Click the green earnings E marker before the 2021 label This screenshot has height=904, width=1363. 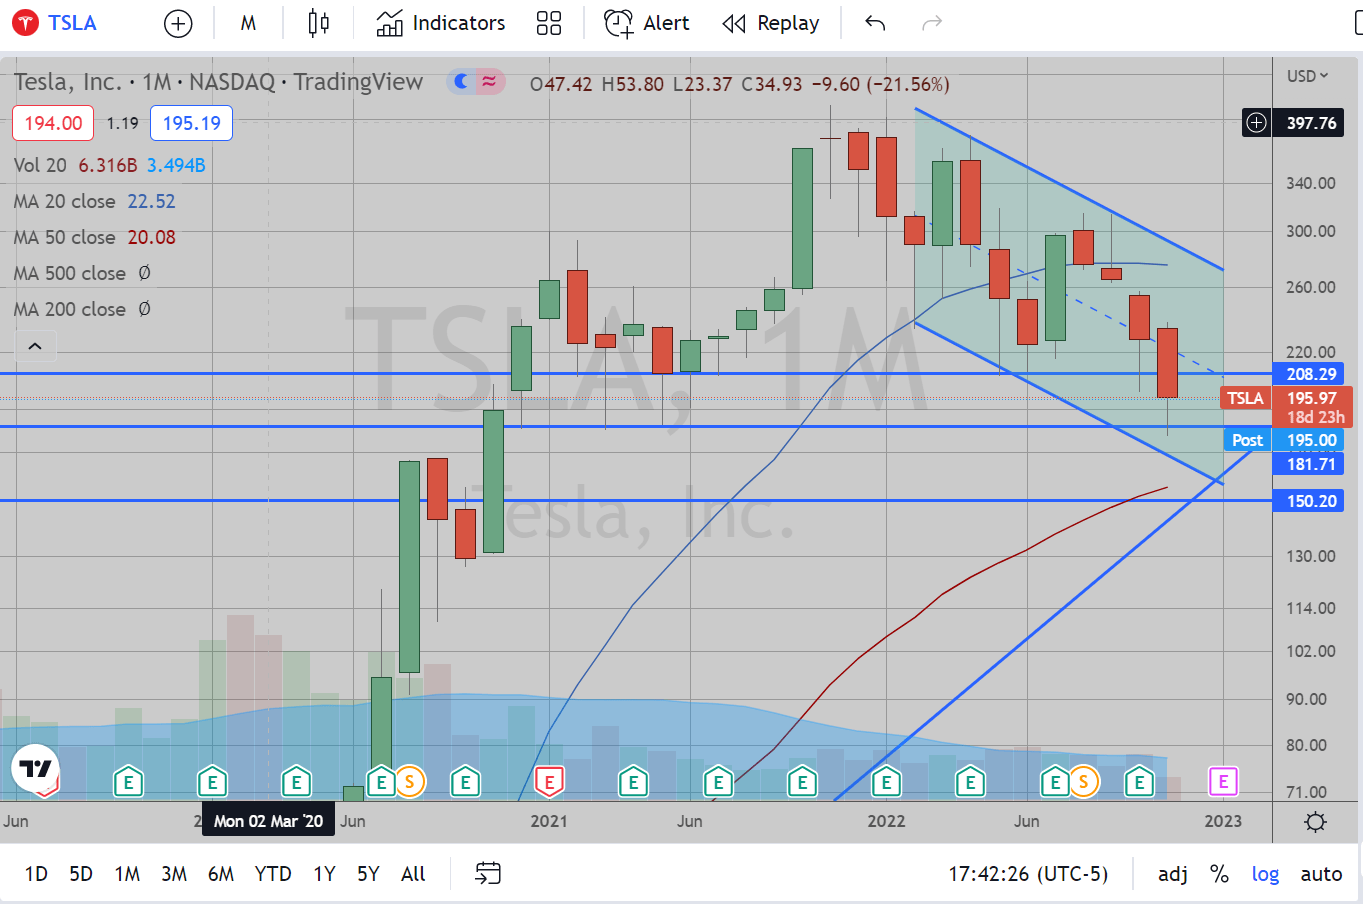point(465,781)
